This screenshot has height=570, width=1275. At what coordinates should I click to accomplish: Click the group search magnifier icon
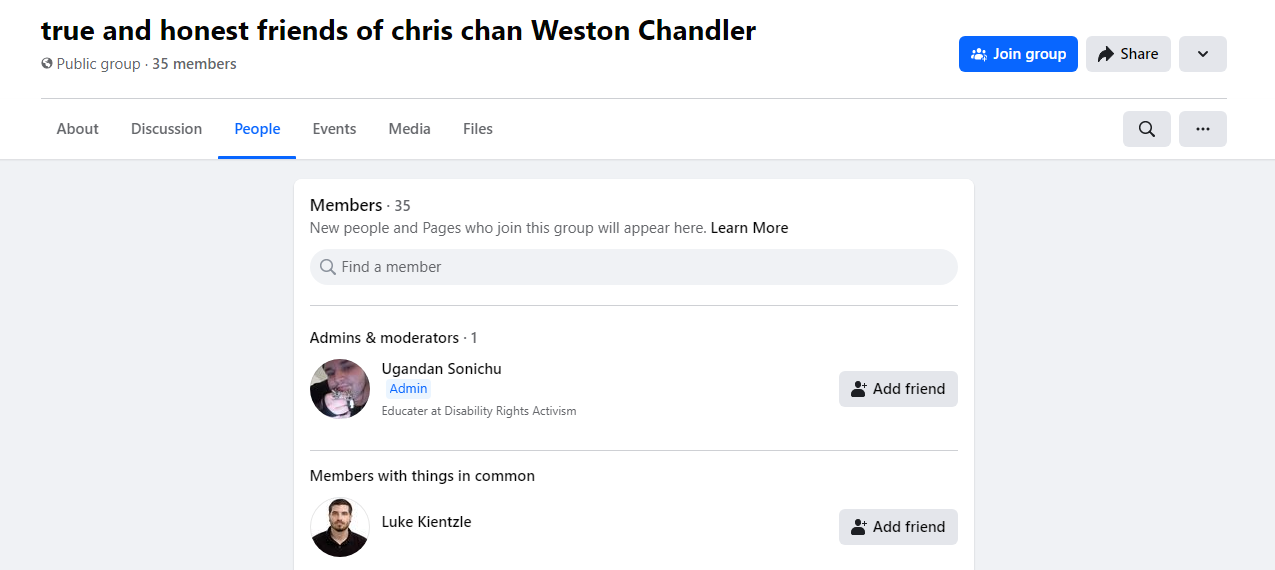[x=1147, y=129]
